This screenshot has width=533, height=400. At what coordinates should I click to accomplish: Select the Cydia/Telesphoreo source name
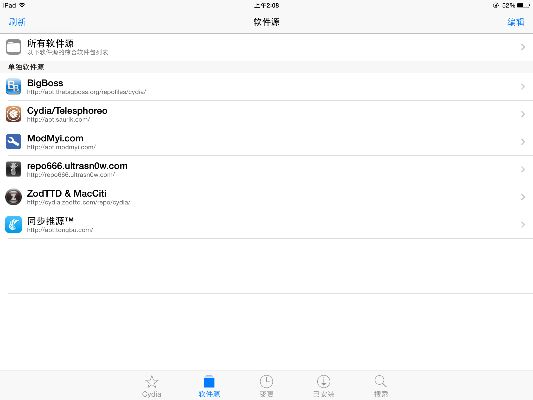tap(67, 110)
